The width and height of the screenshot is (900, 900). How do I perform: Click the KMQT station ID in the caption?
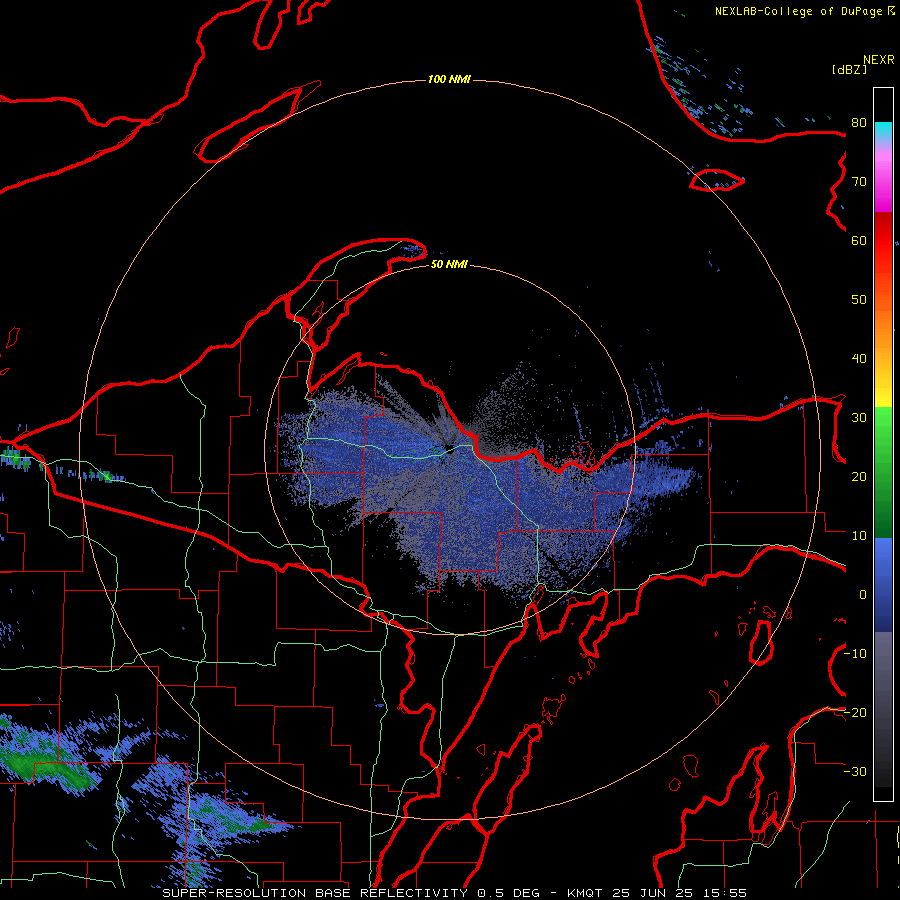pyautogui.click(x=585, y=893)
